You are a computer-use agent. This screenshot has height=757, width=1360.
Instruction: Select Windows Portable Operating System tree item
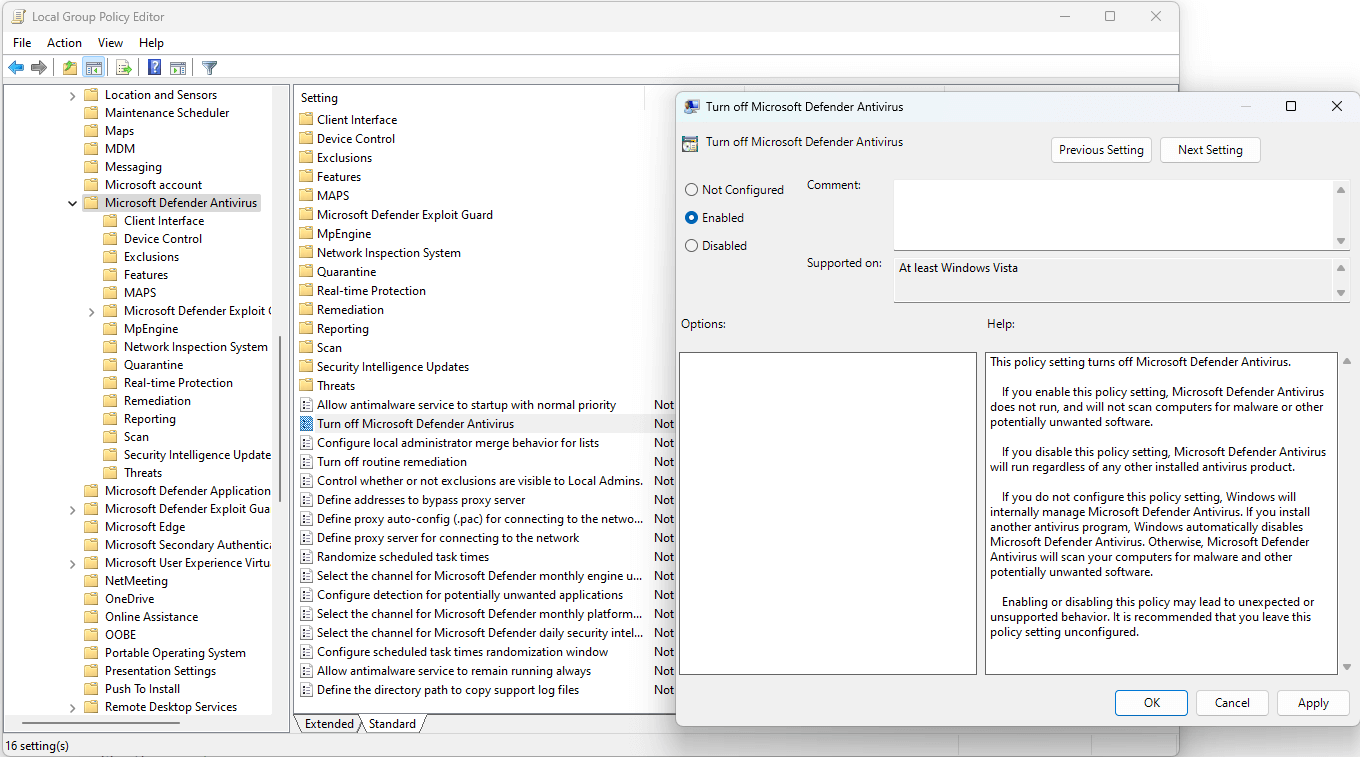175,653
